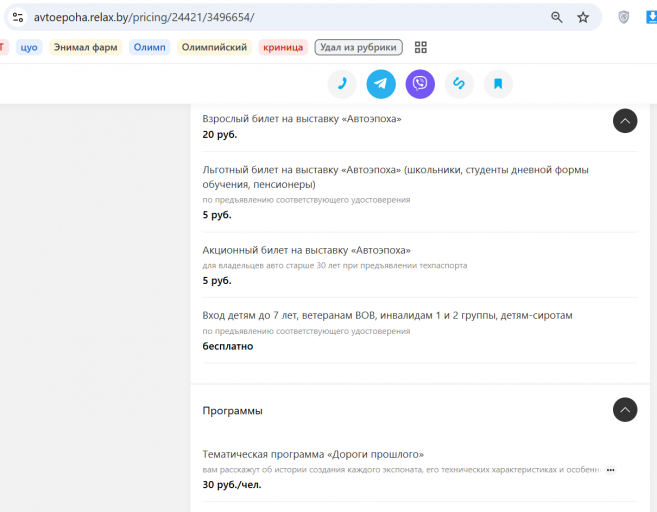Image resolution: width=657 pixels, height=512 pixels.
Task: Click the Программы heading
Action: click(232, 411)
